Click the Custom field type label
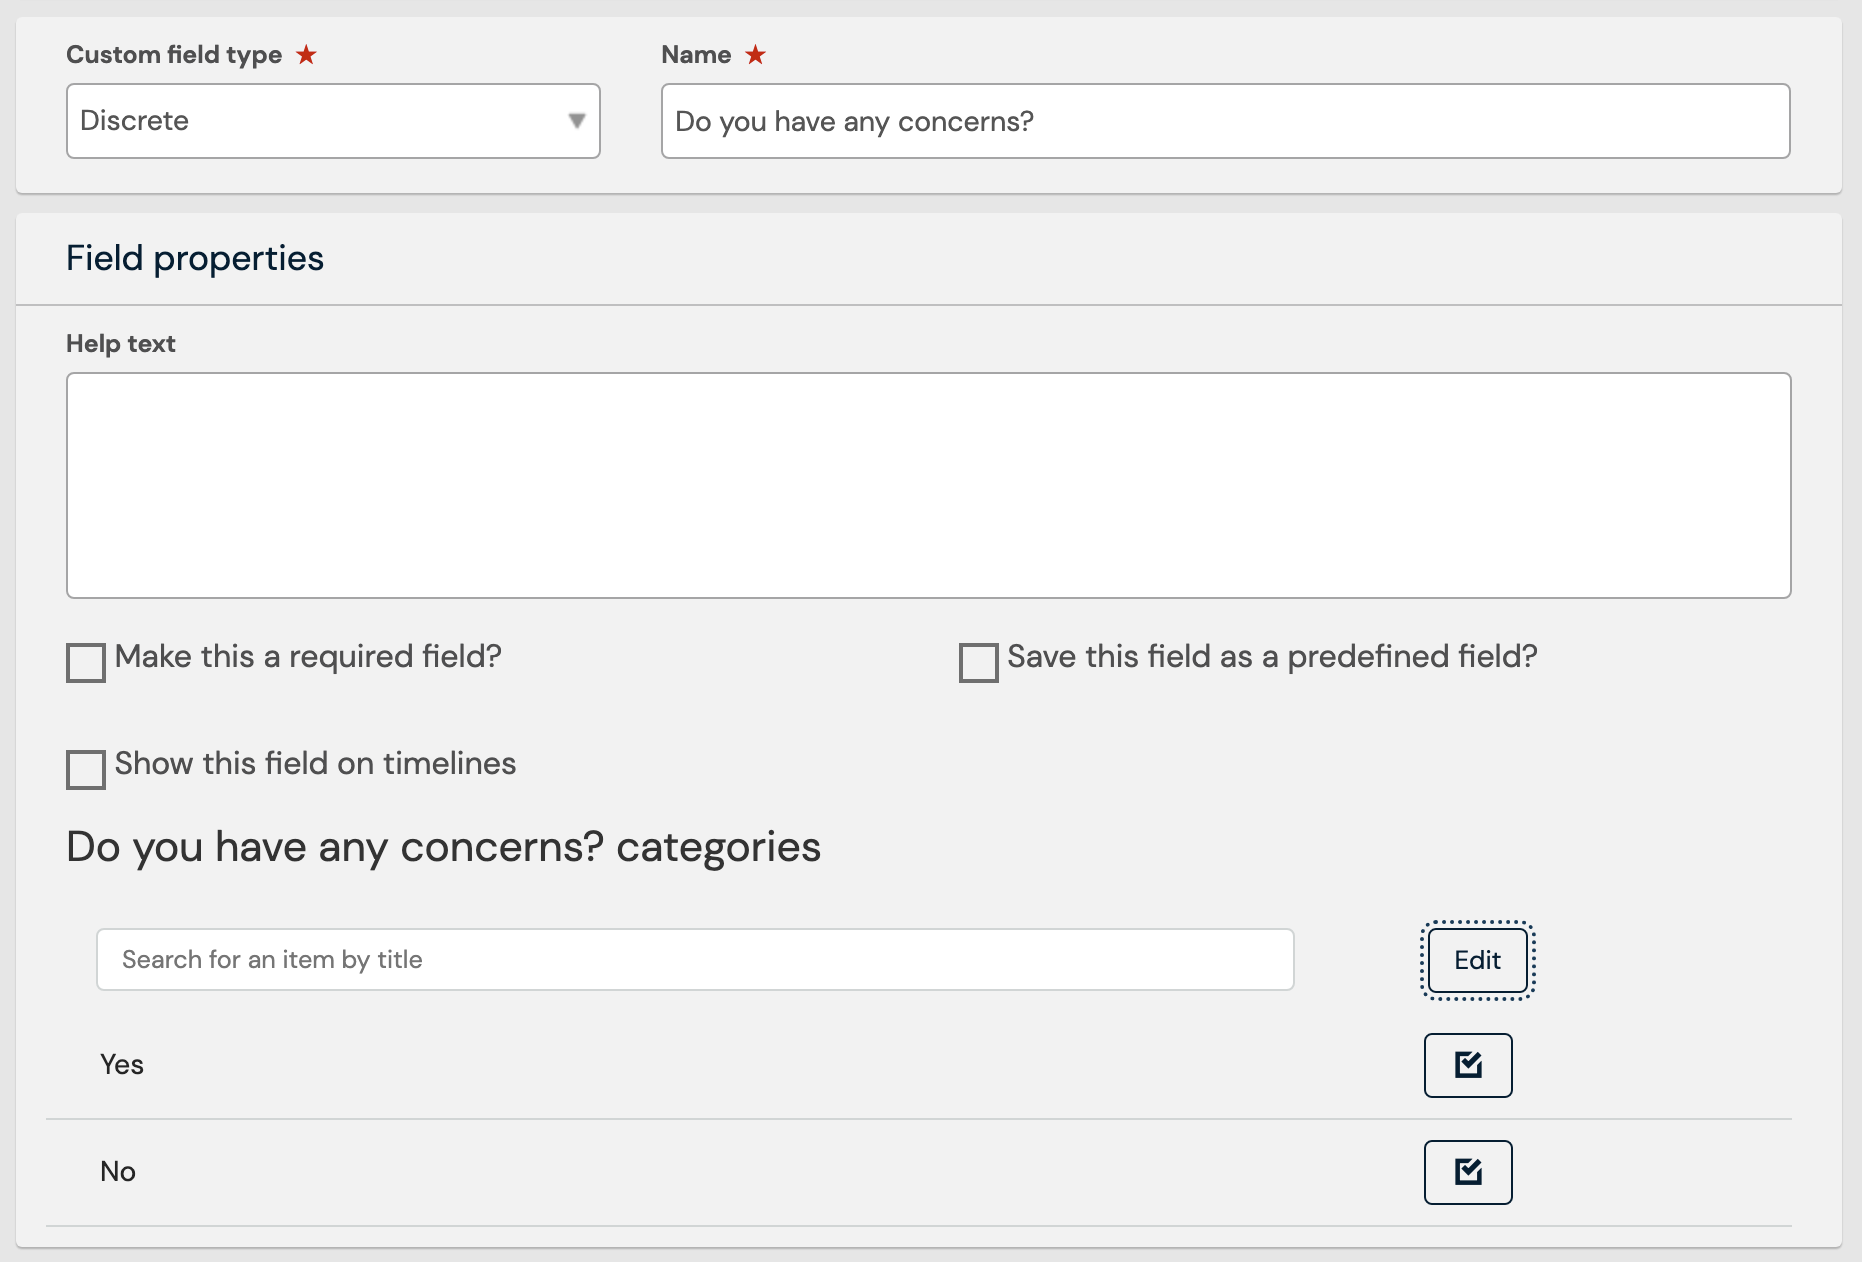 174,55
